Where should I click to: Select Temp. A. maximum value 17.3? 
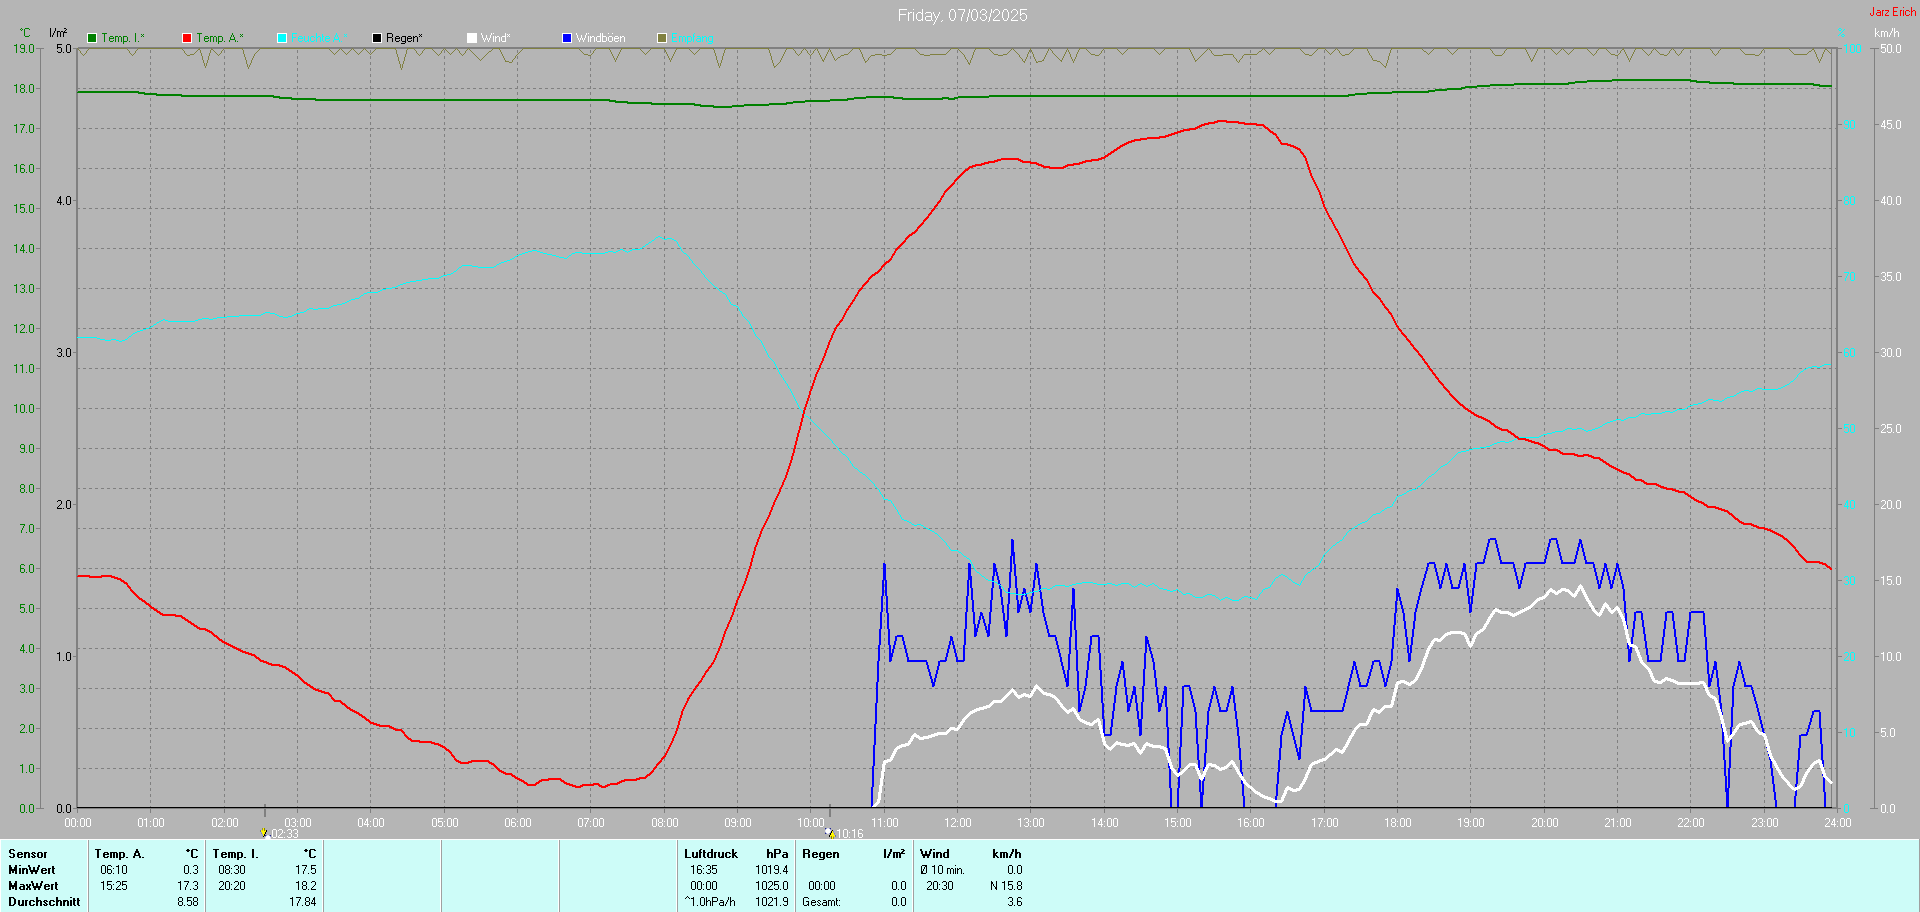[x=188, y=886]
